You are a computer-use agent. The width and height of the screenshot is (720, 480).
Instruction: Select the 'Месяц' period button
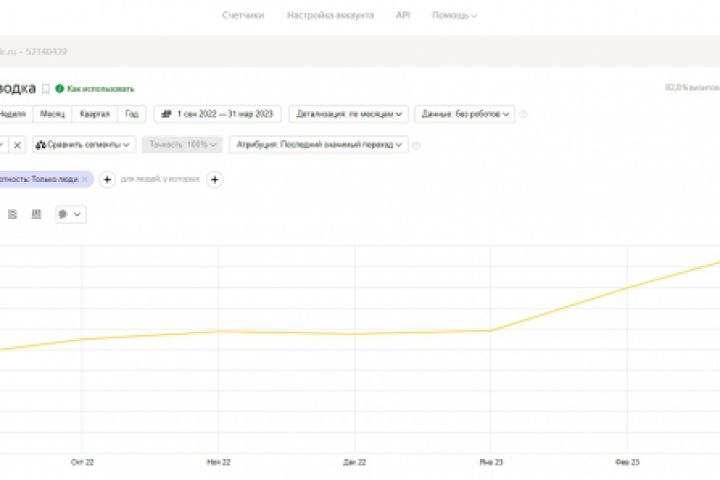52,114
